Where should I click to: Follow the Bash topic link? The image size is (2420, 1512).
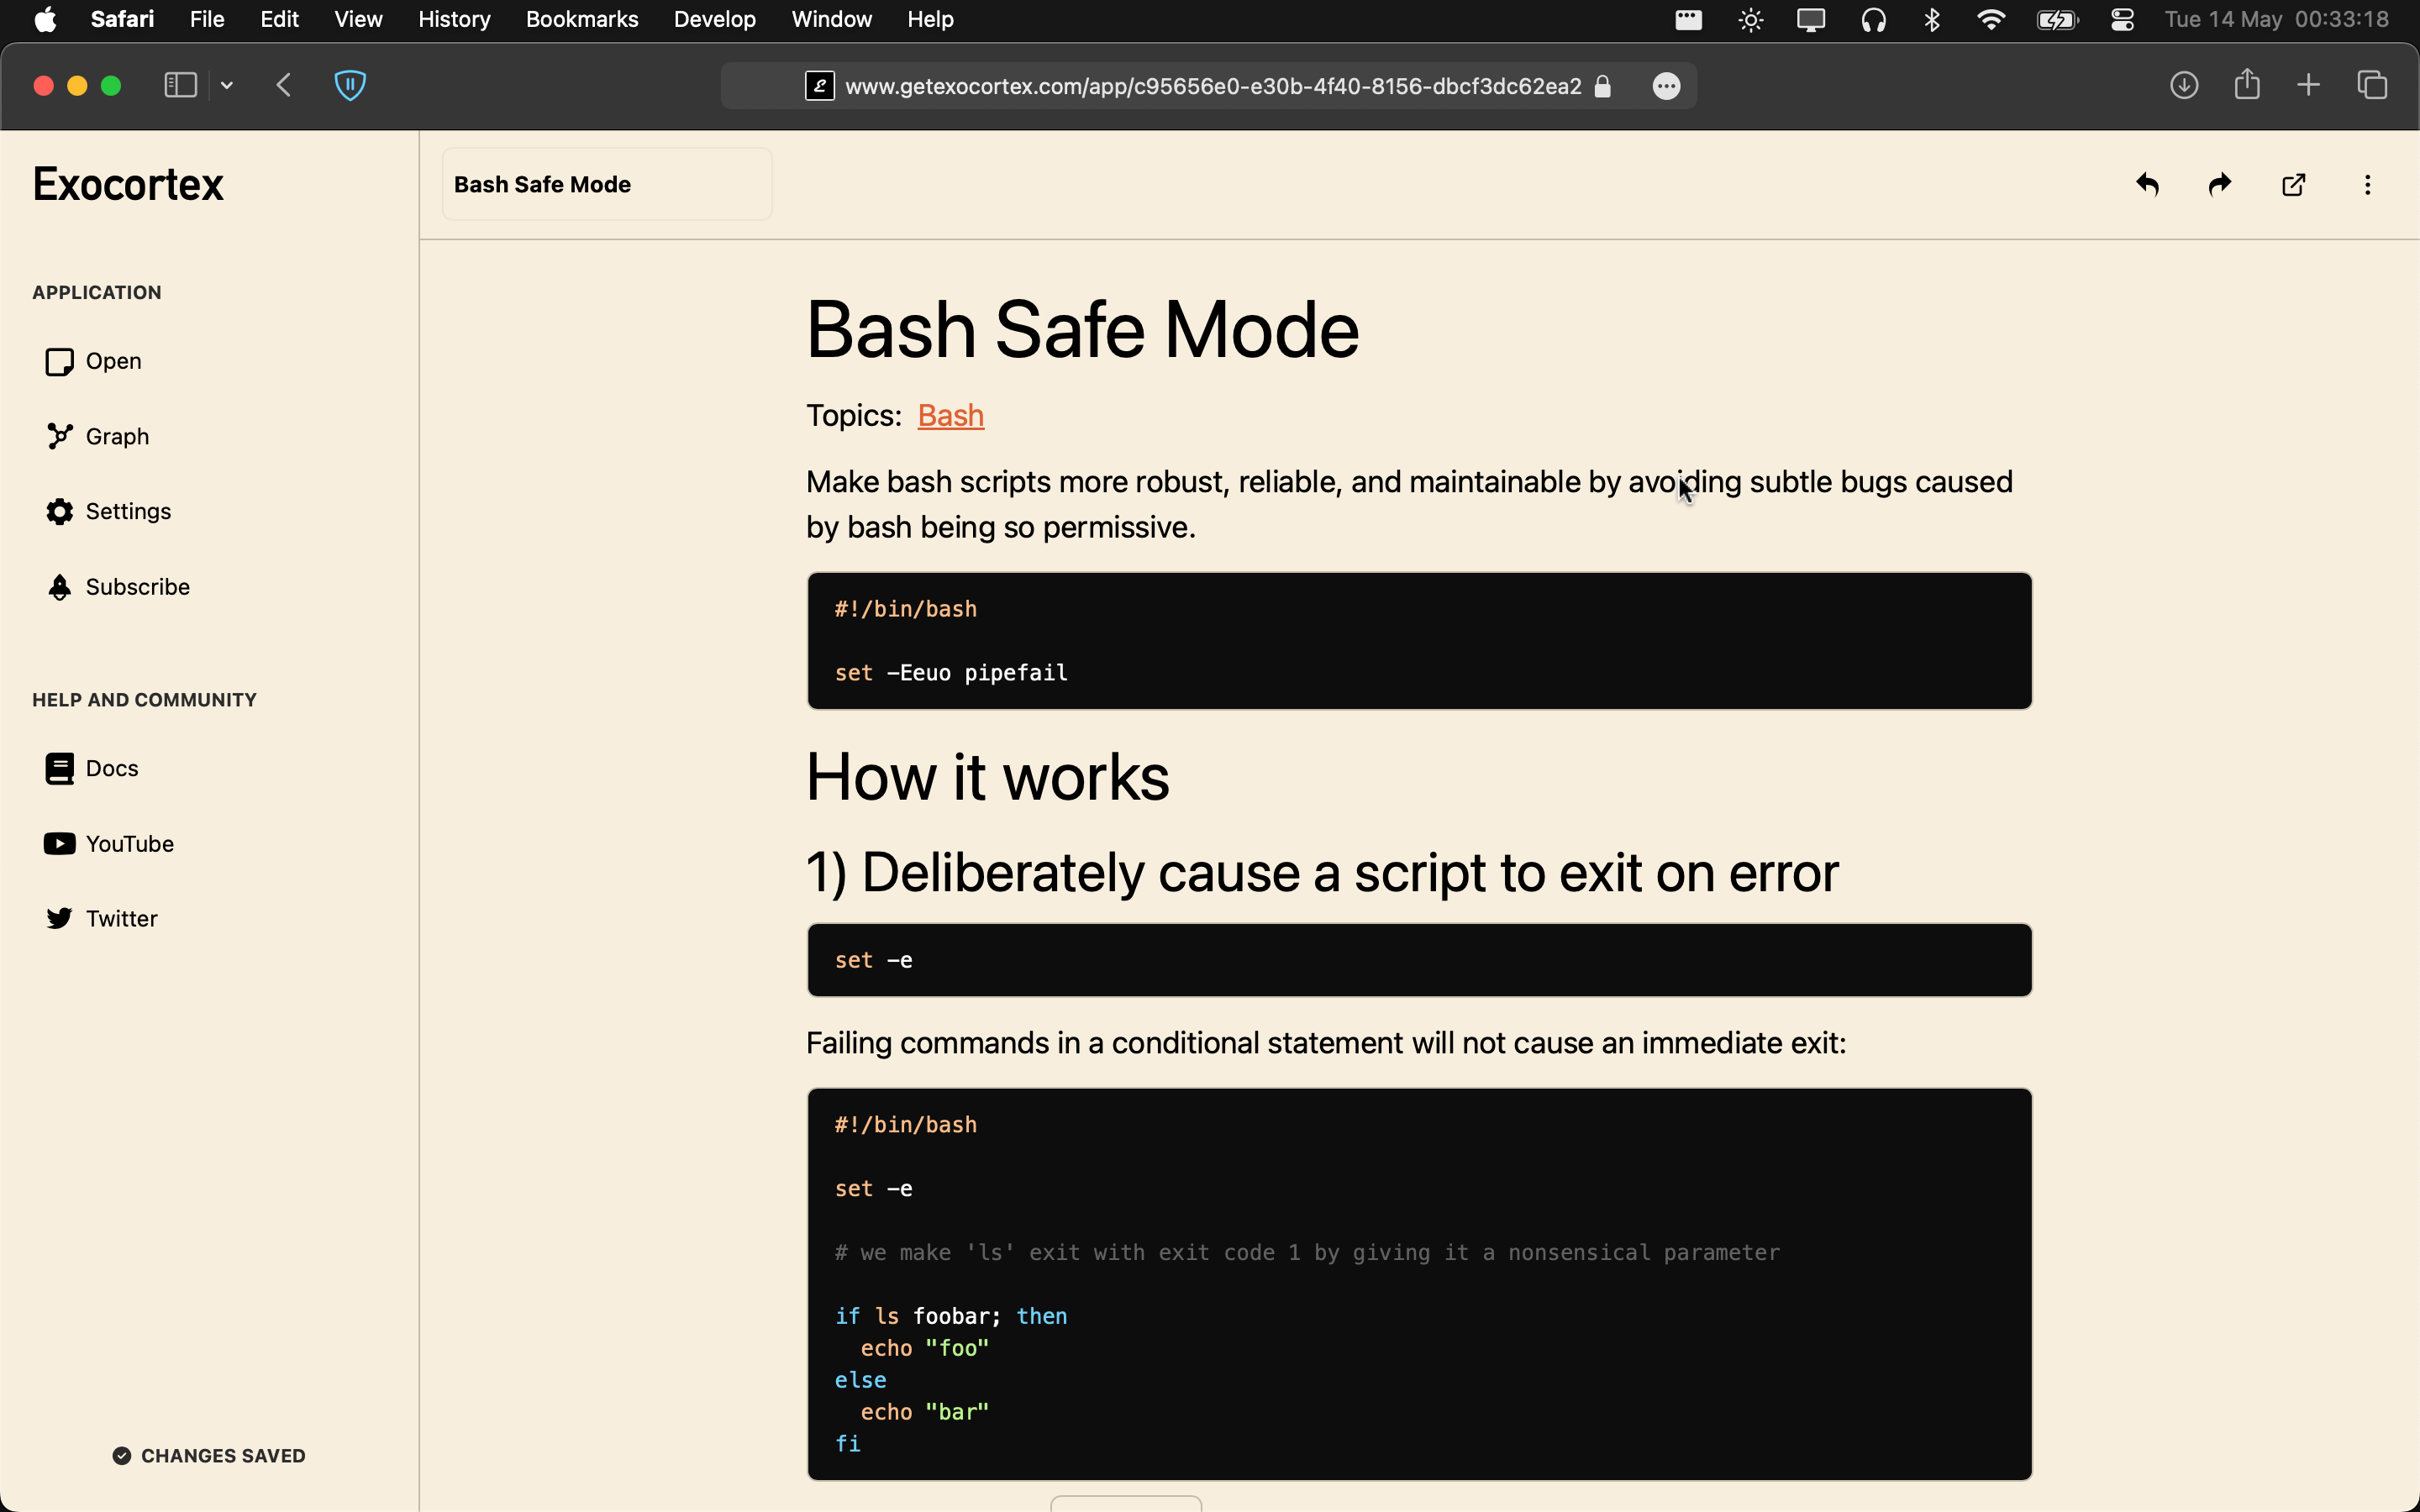pyautogui.click(x=950, y=415)
